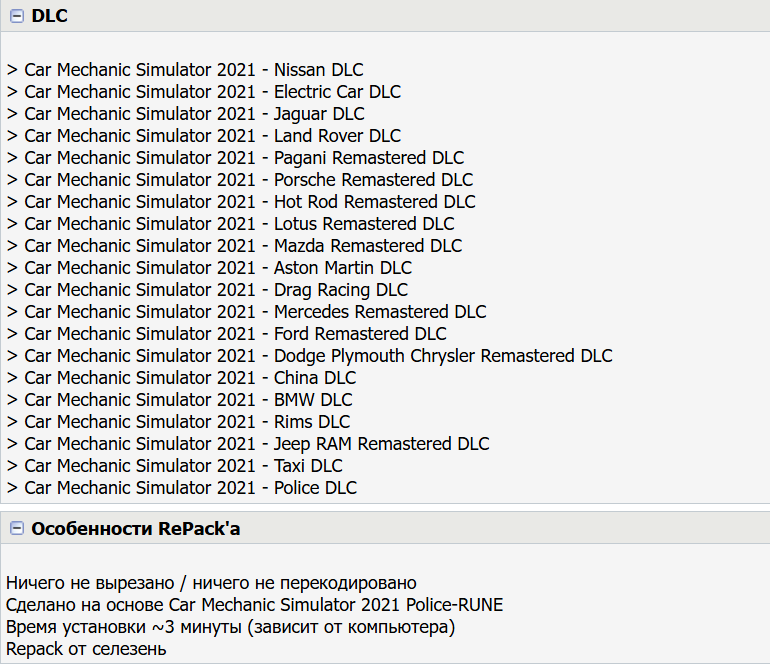The height and width of the screenshot is (664, 770).
Task: Select the Police DLC entry
Action: coord(182,488)
